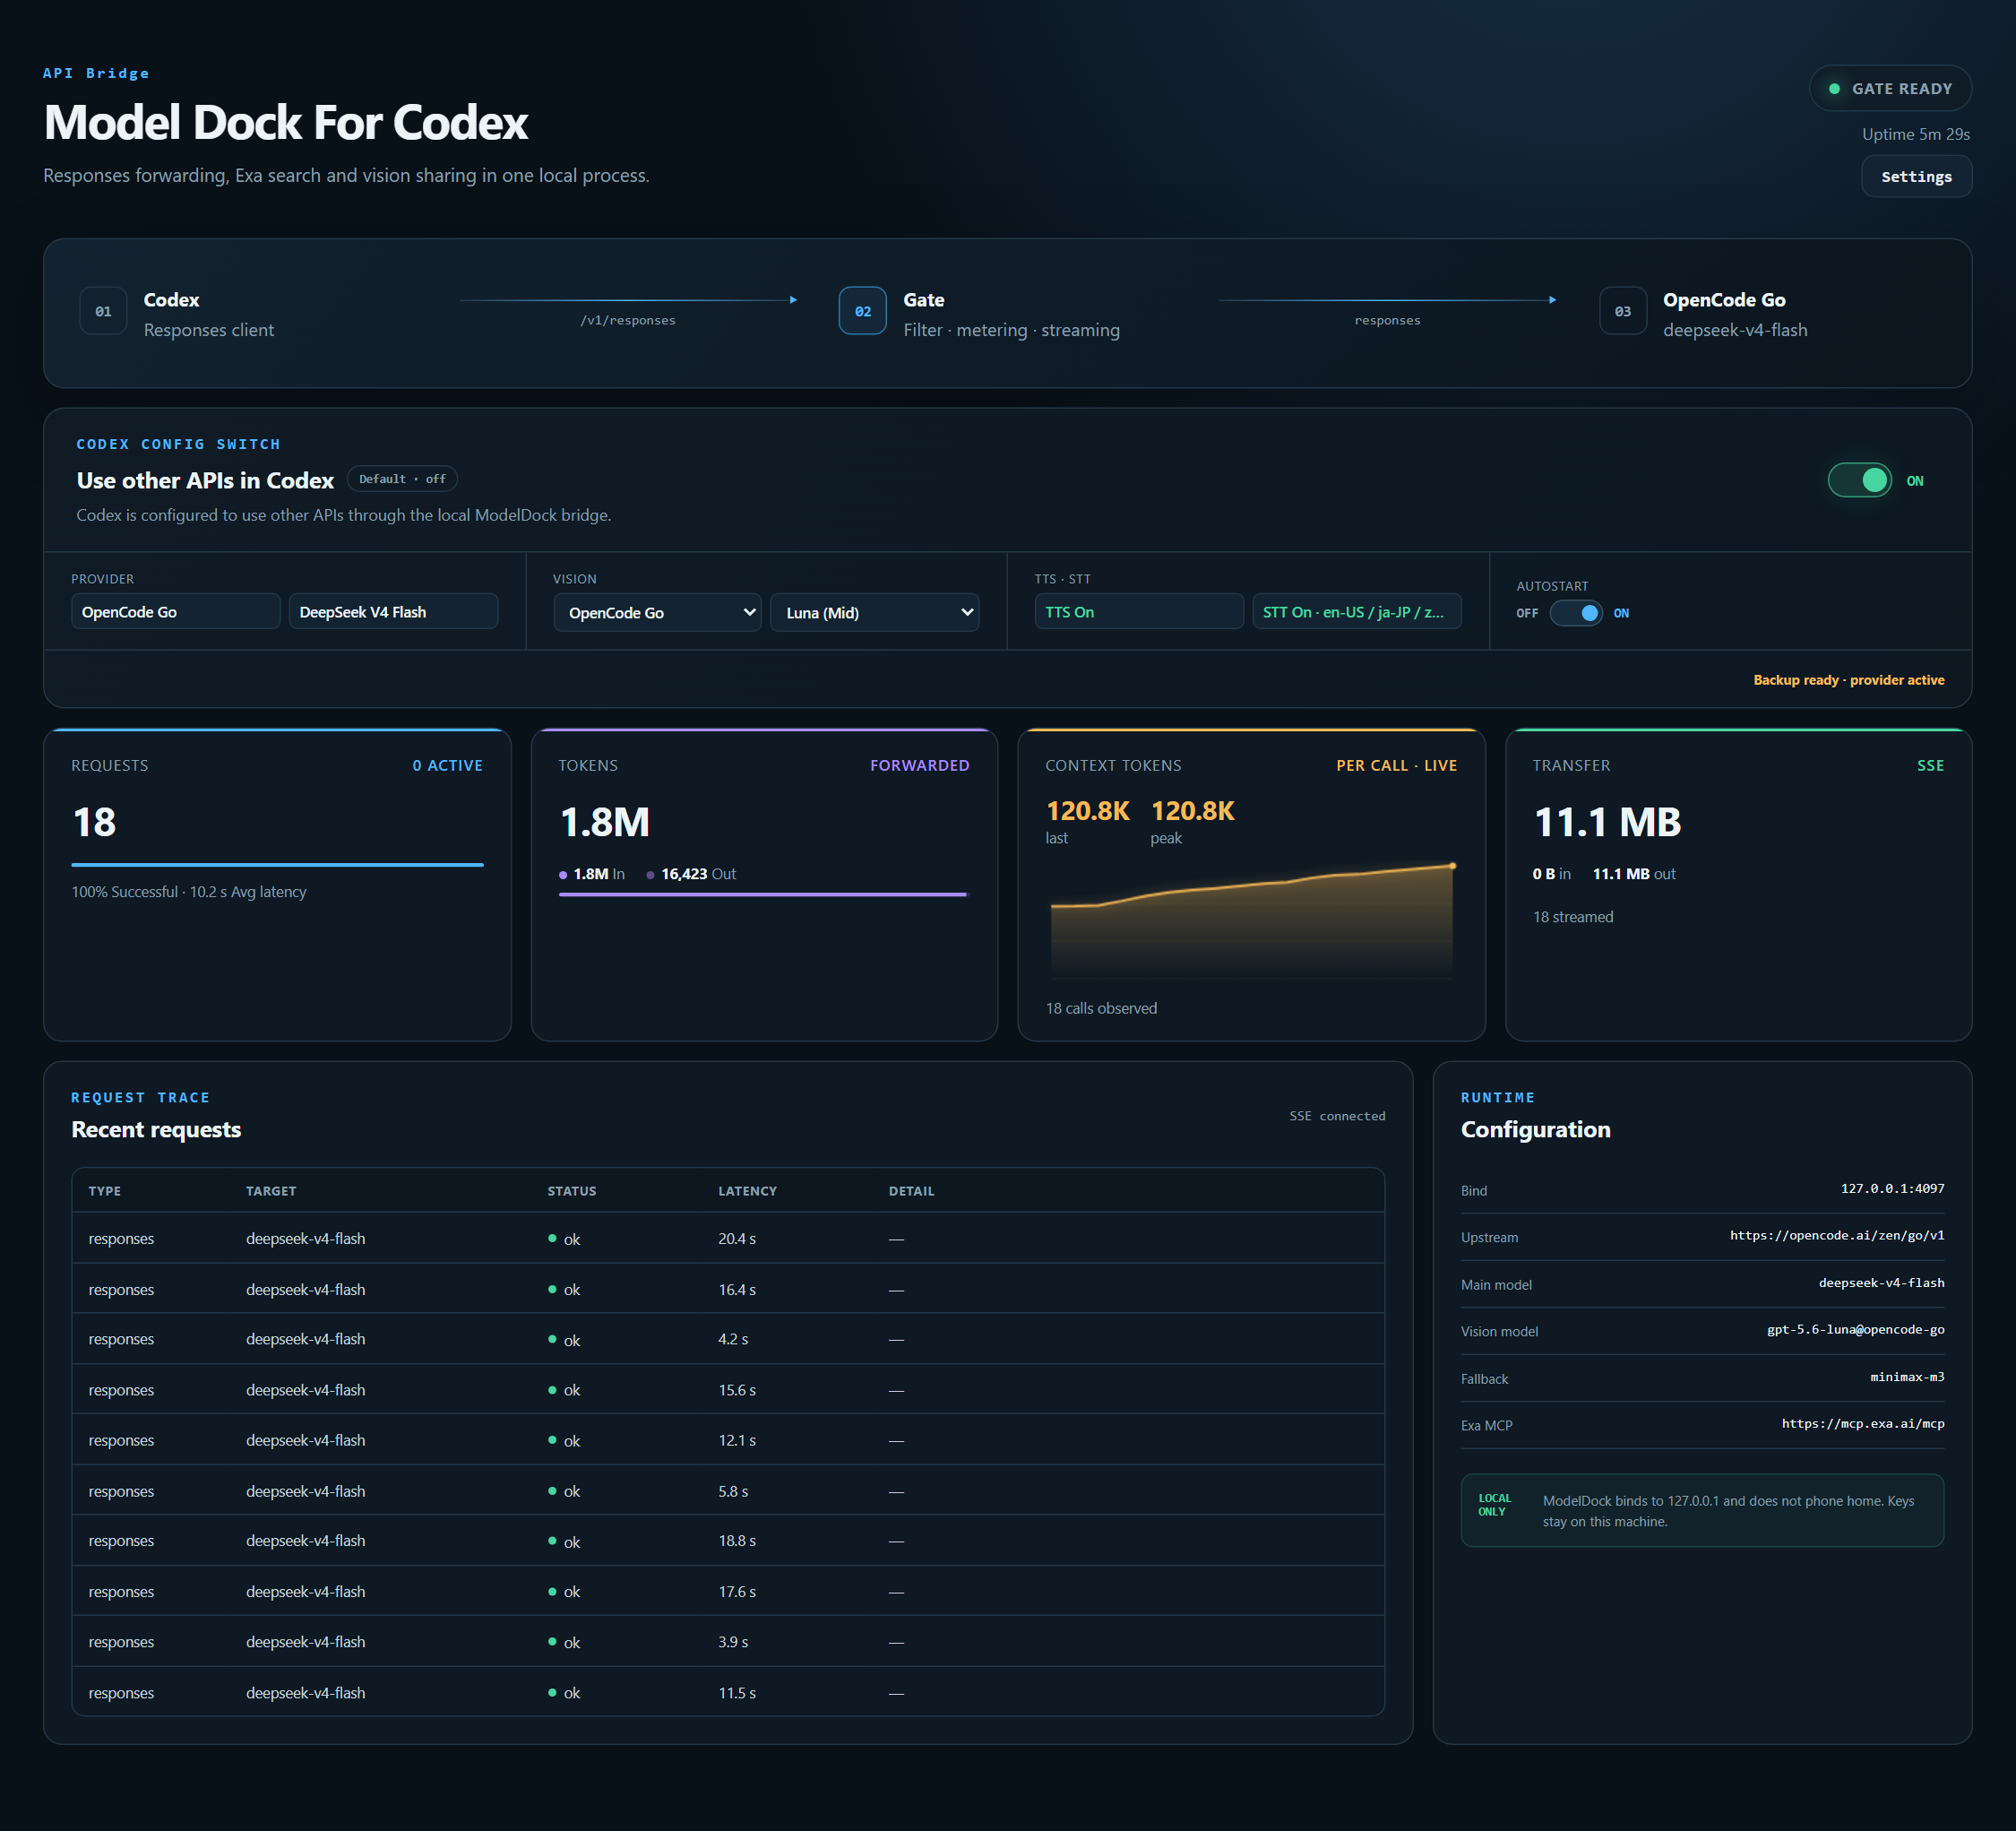Click the 18 streamed text
Screen dimensions: 2016x1831
pyautogui.click(x=1573, y=917)
